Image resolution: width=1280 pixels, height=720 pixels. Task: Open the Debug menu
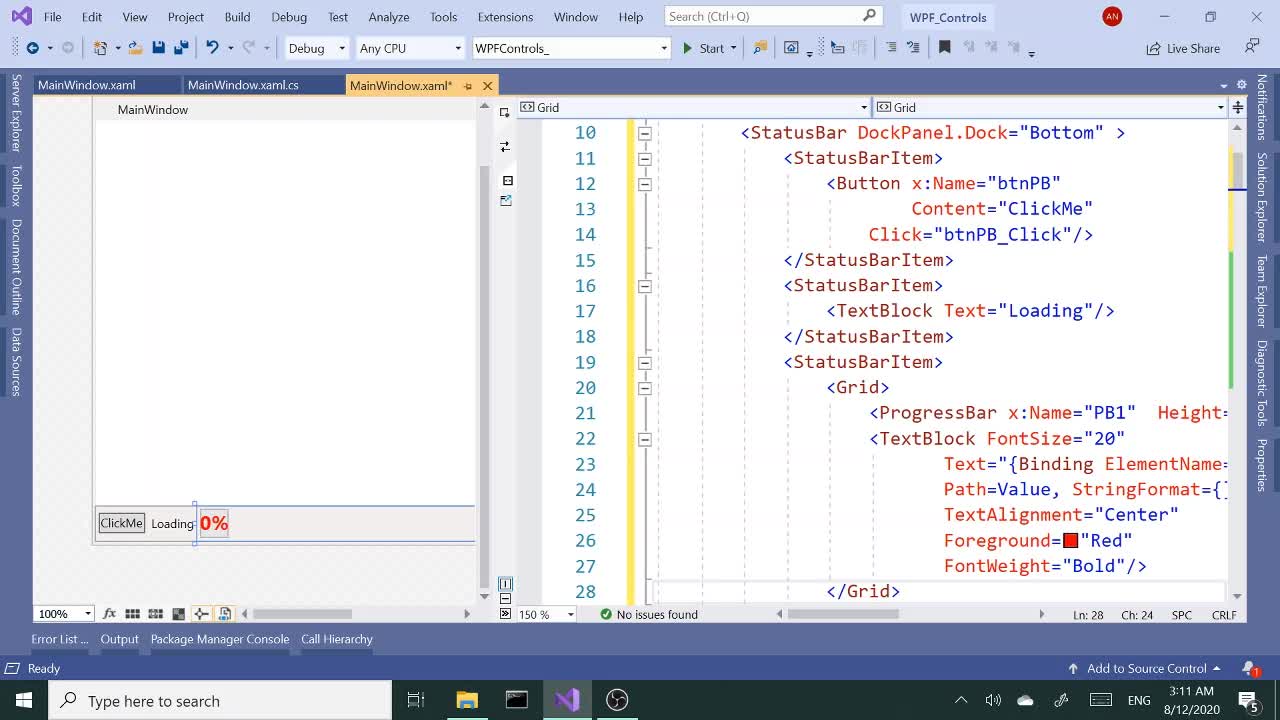(289, 17)
